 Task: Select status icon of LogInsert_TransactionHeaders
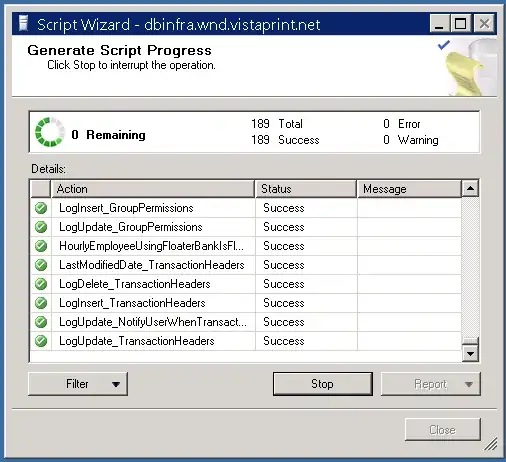tap(41, 303)
